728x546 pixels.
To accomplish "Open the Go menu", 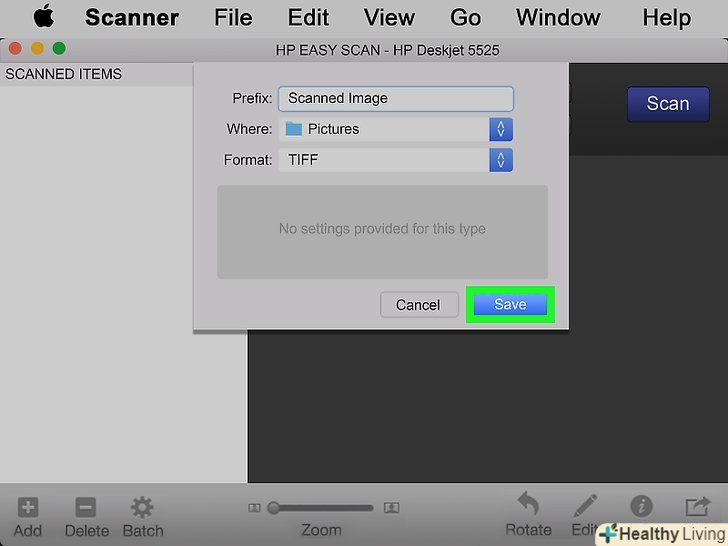I will click(x=465, y=18).
